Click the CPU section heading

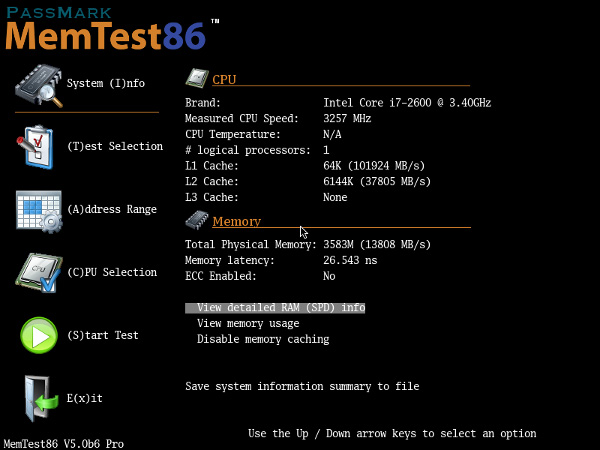[224, 80]
